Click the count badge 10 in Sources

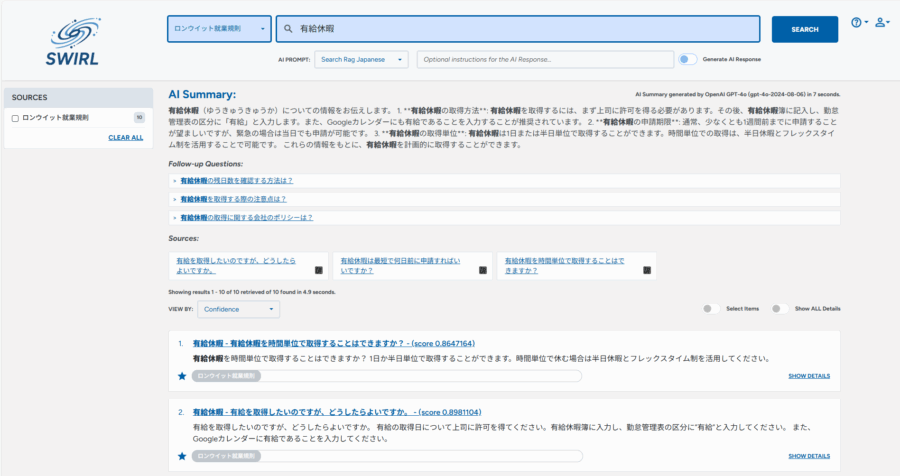(x=139, y=118)
